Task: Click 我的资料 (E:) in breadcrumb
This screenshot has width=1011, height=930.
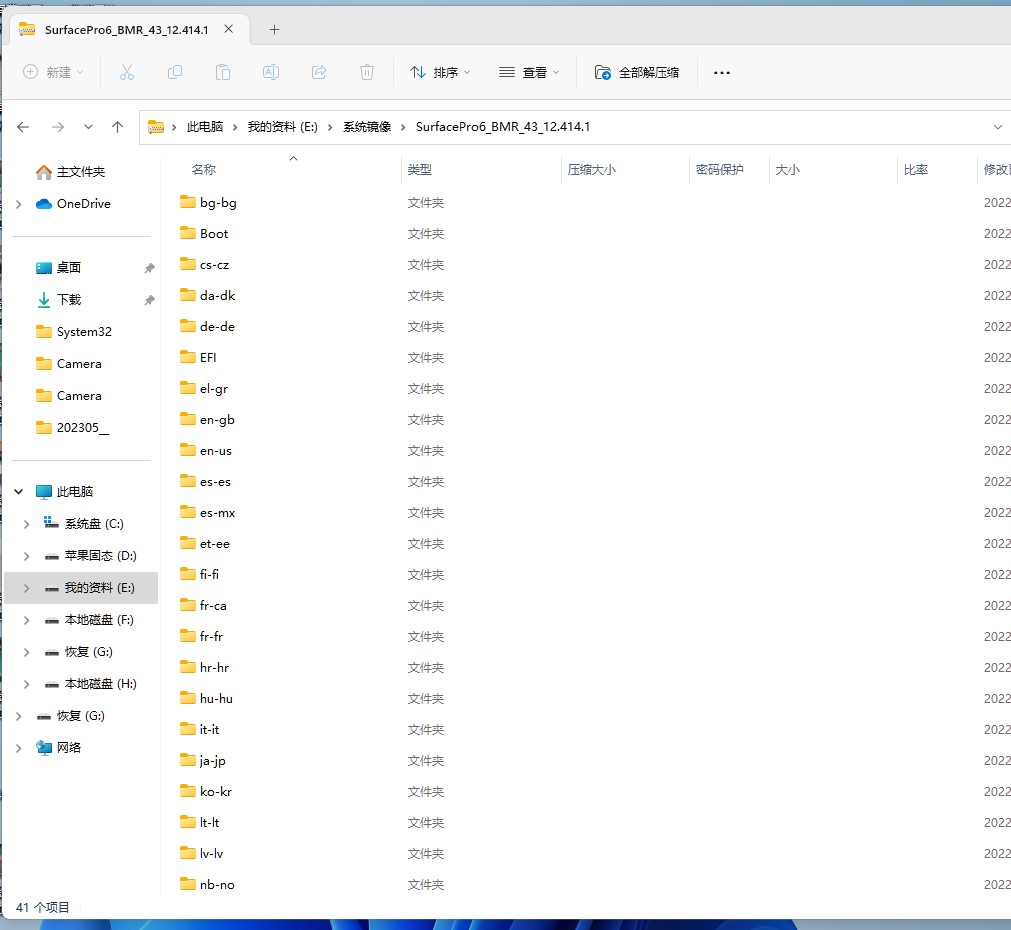Action: (282, 127)
